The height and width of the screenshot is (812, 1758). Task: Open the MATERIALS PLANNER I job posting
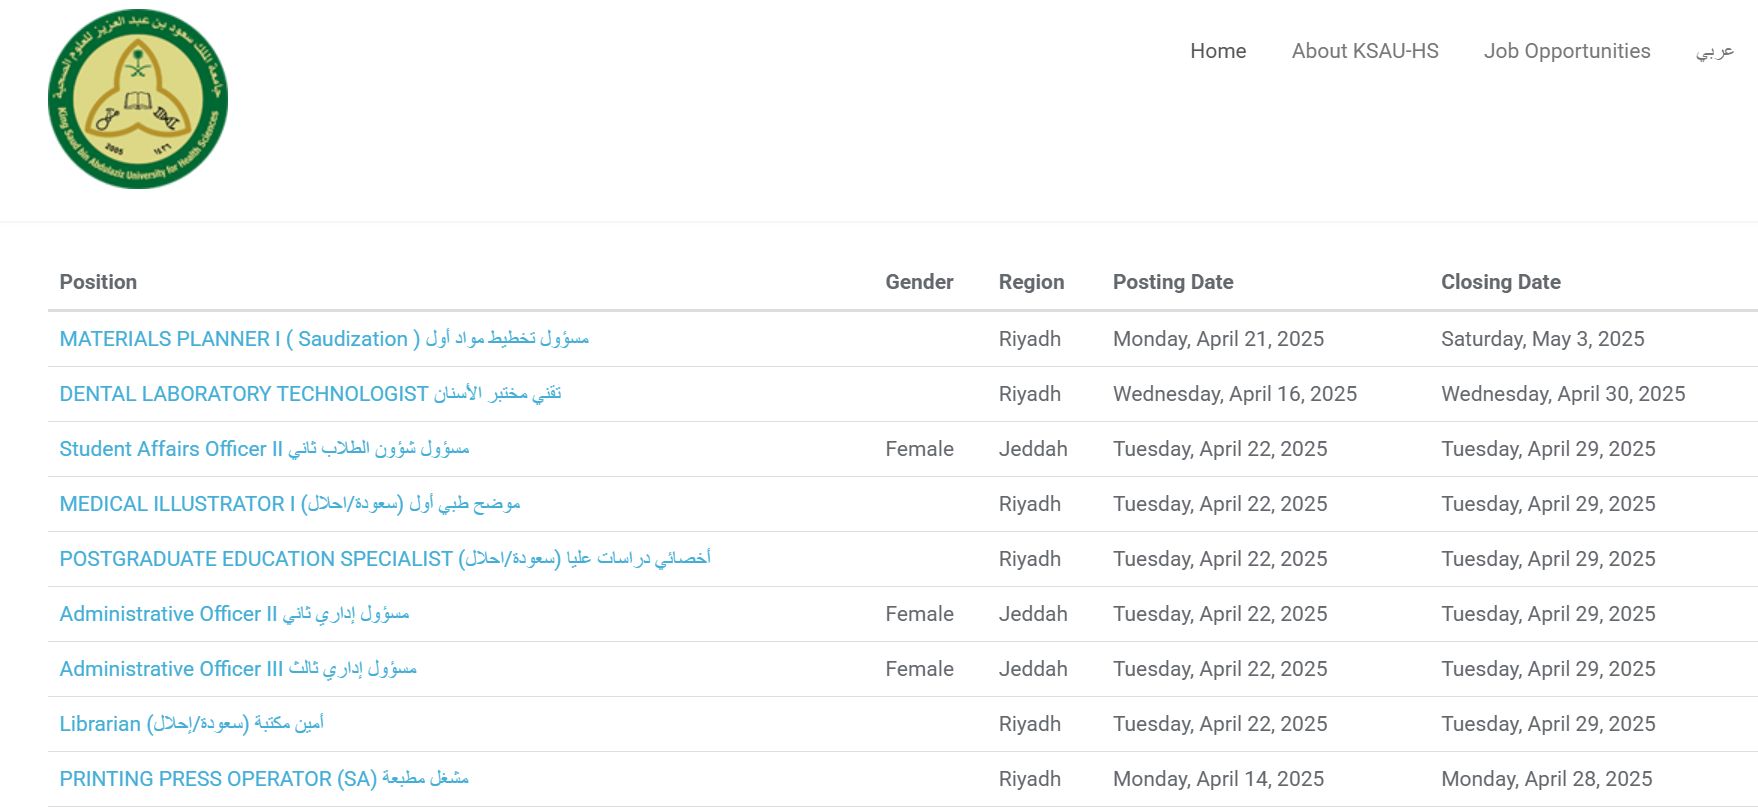pyautogui.click(x=324, y=339)
